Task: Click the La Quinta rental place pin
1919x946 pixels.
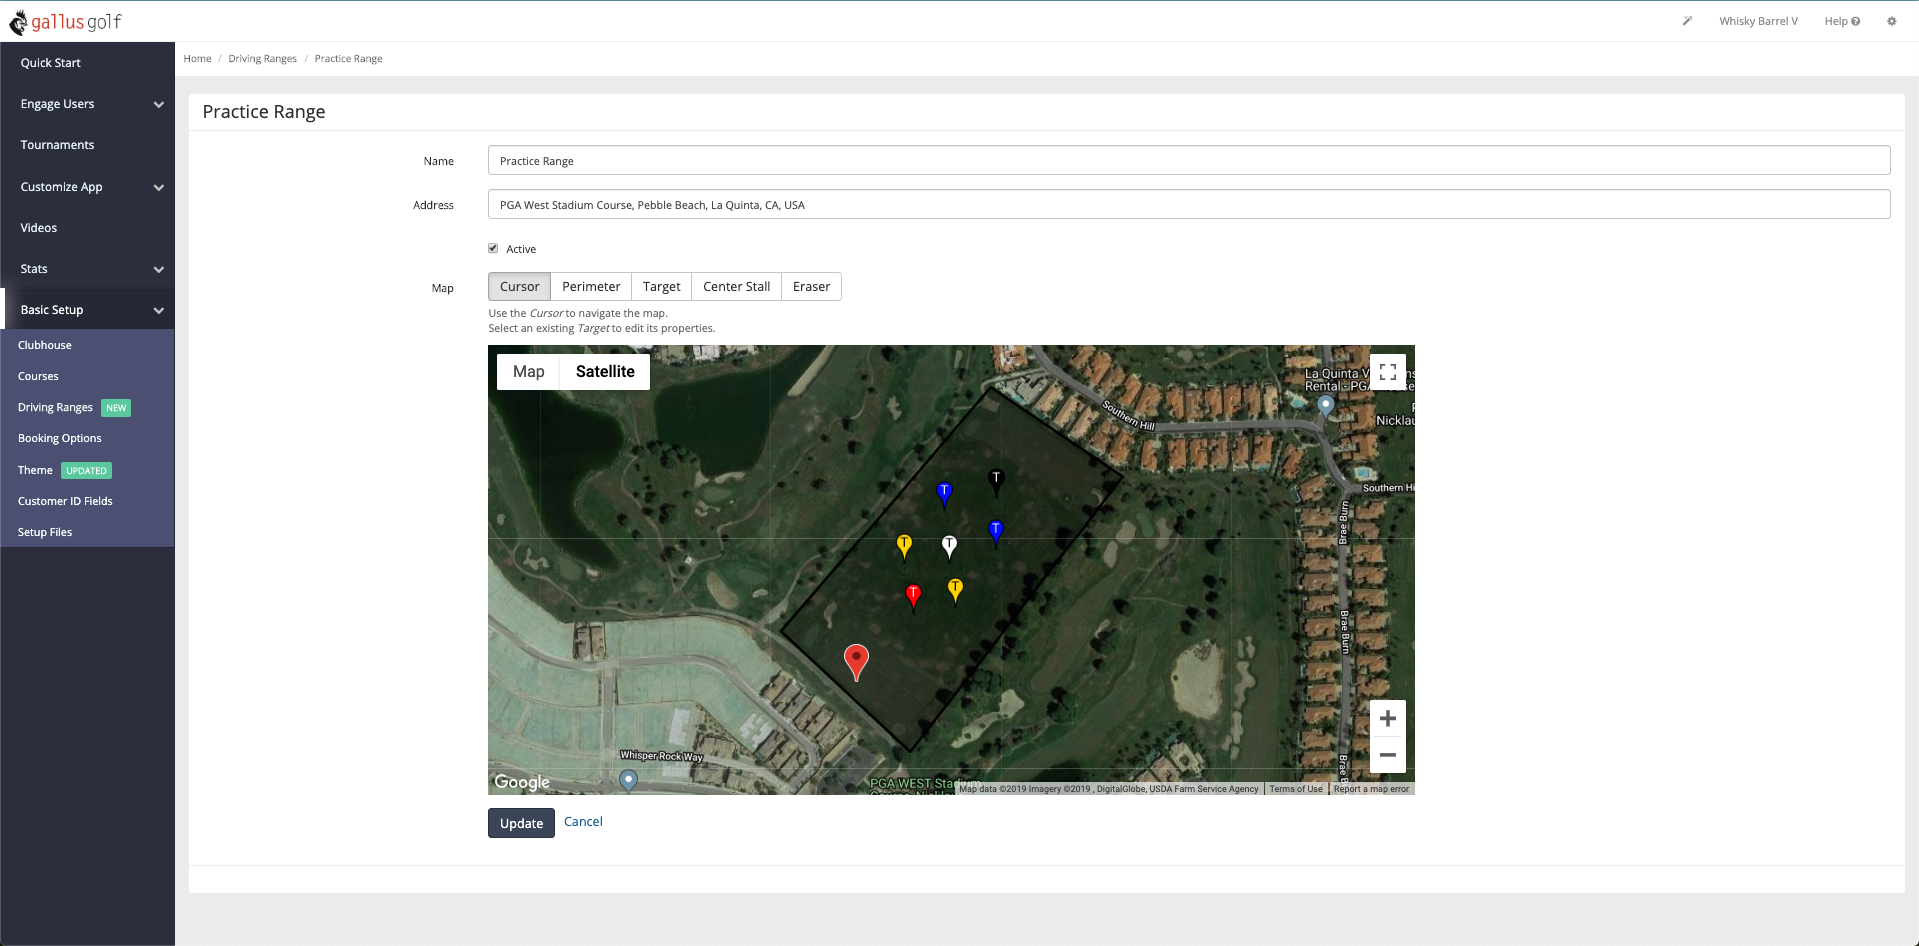Action: coord(1325,405)
